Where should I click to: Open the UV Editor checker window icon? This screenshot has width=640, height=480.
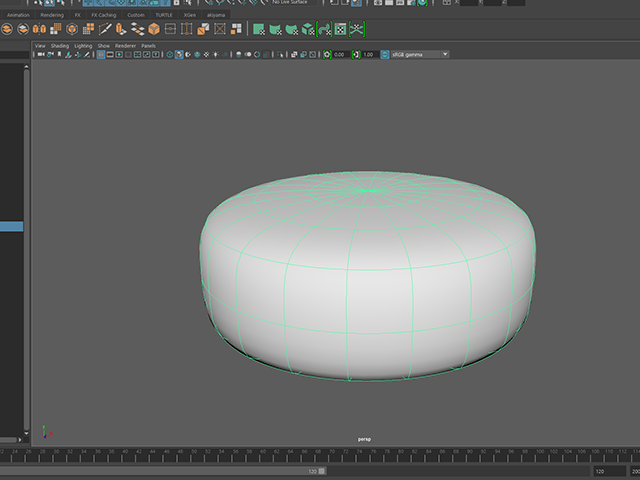(x=340, y=29)
